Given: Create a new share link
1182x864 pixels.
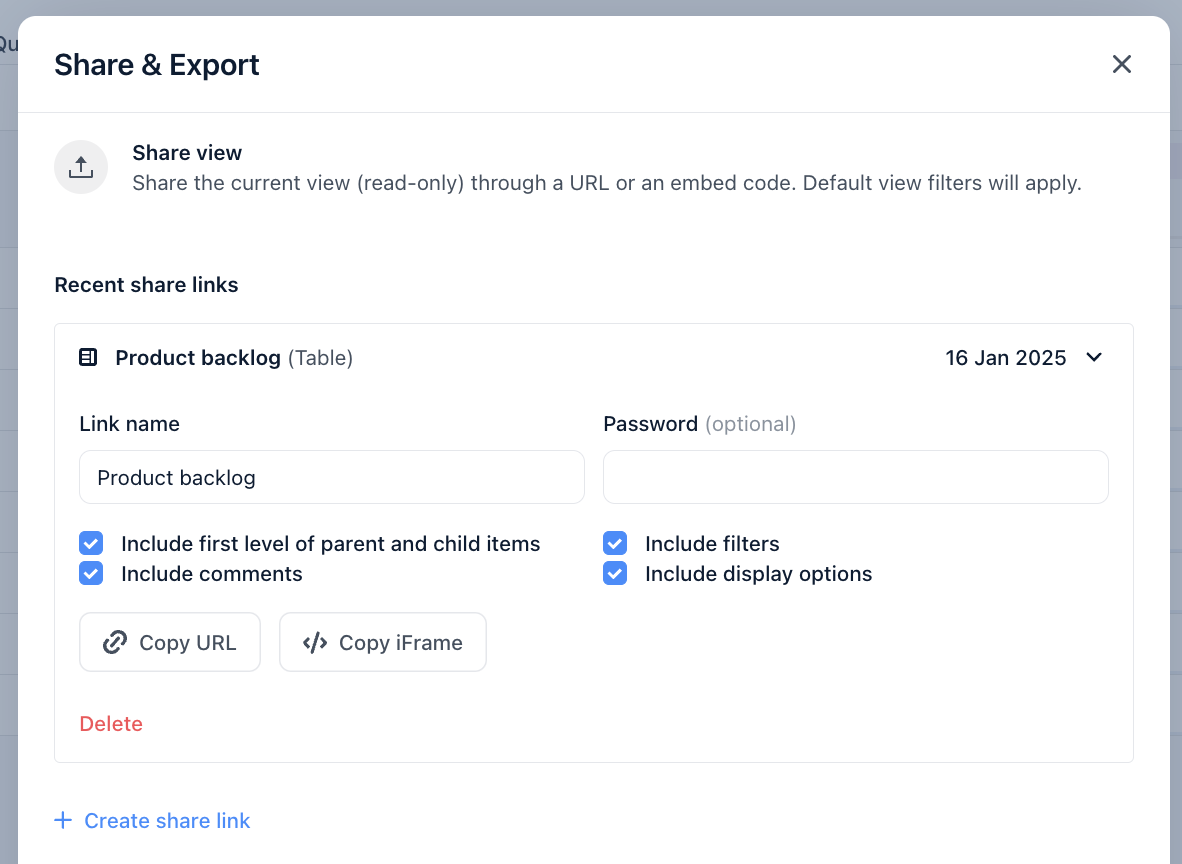Looking at the screenshot, I should (152, 820).
